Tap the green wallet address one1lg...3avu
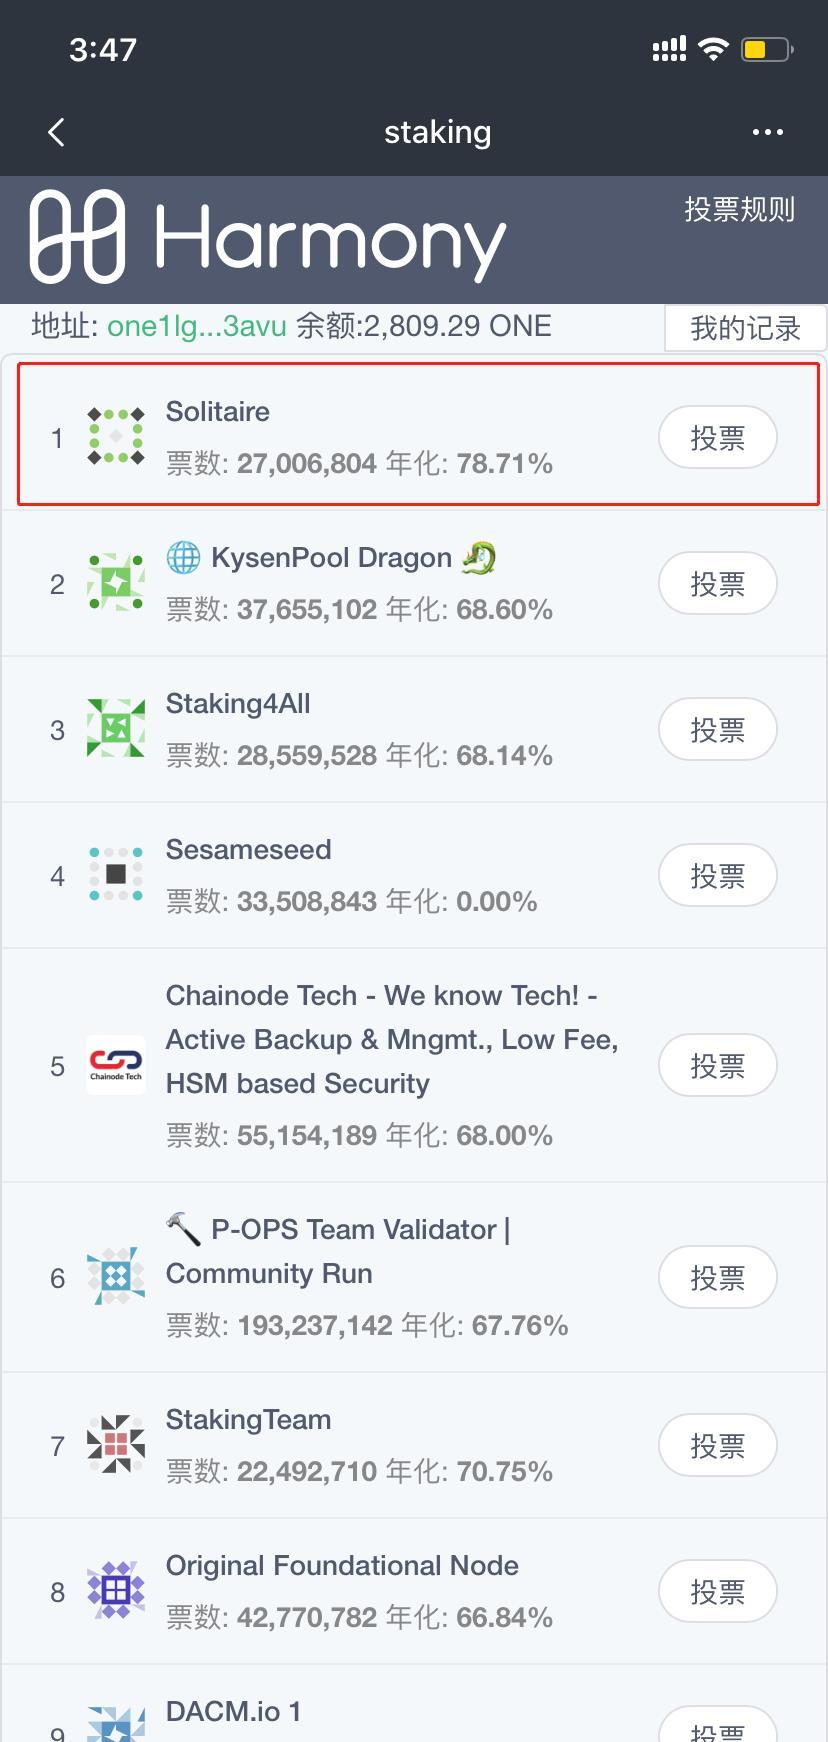The height and width of the screenshot is (1742, 828). 197,326
